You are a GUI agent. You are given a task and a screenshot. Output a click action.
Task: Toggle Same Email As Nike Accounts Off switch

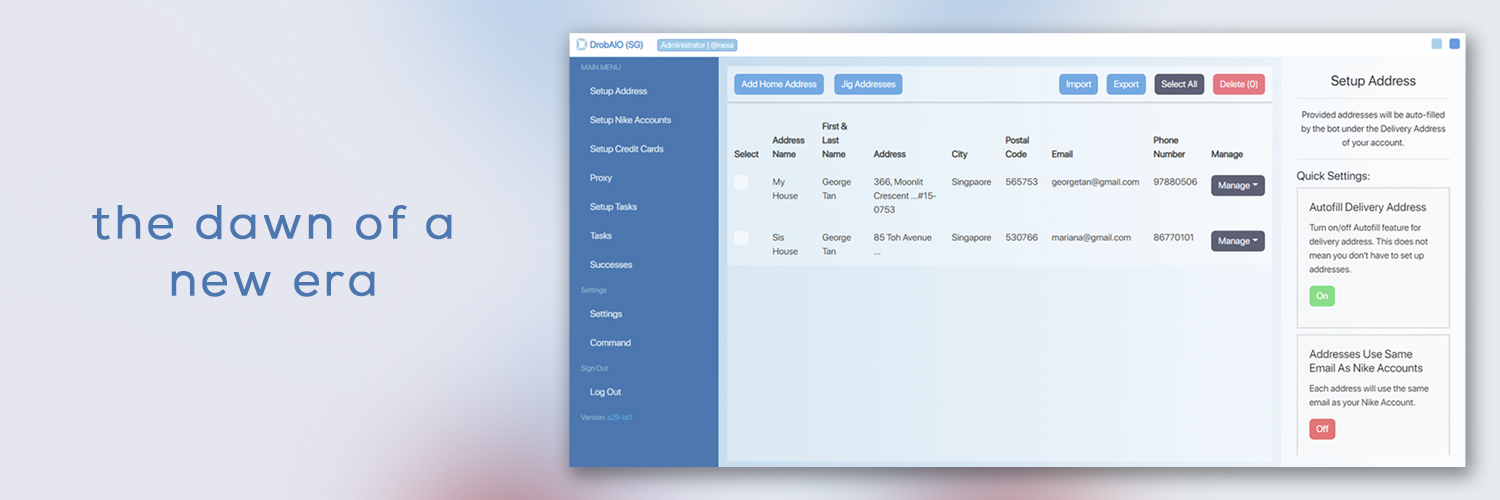point(1322,429)
